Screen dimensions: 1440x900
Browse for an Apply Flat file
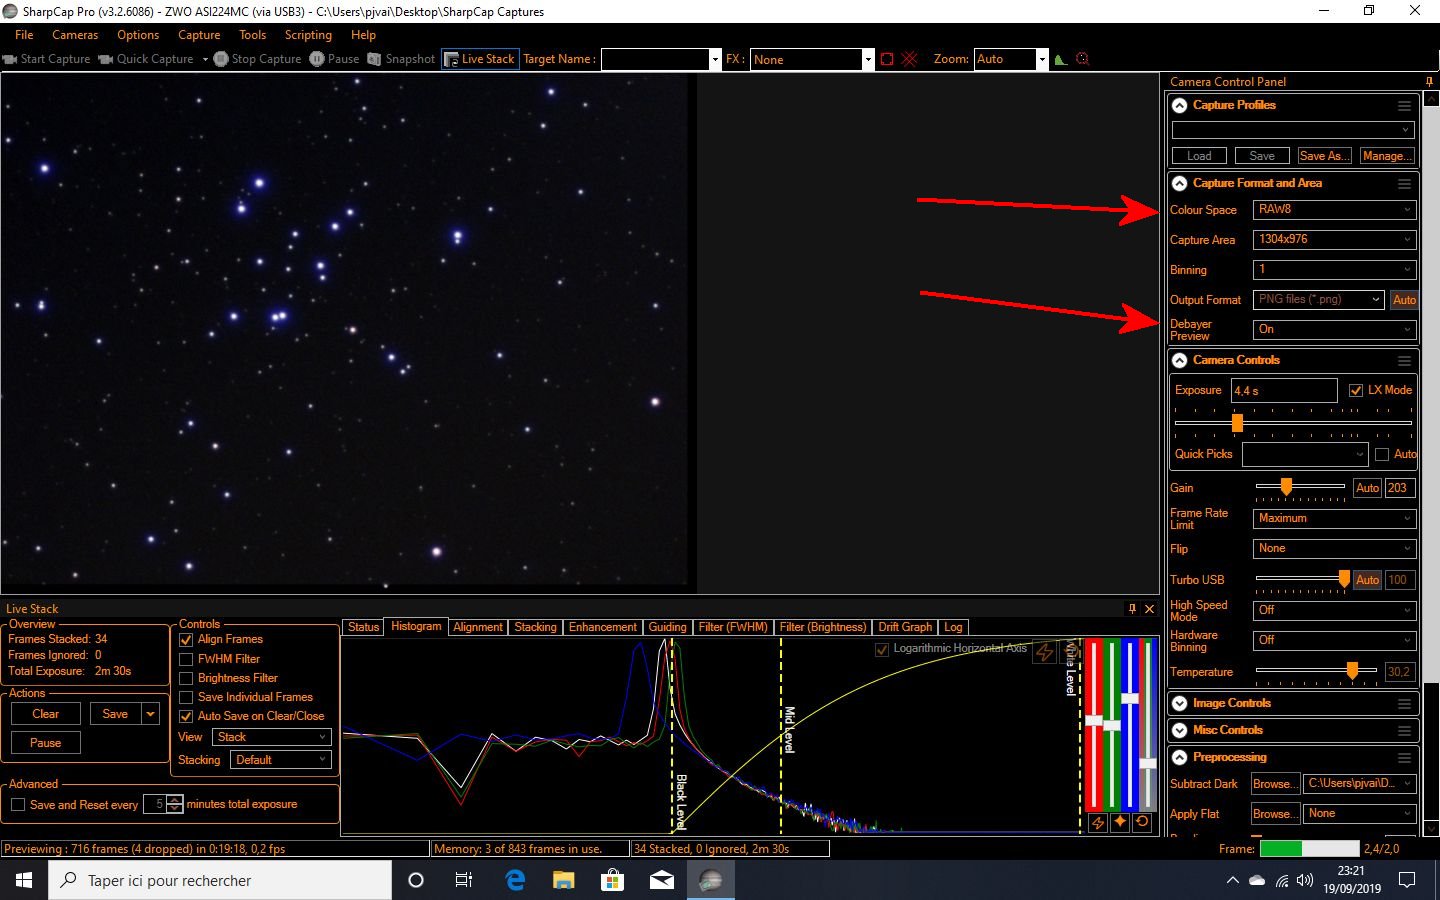click(x=1274, y=814)
